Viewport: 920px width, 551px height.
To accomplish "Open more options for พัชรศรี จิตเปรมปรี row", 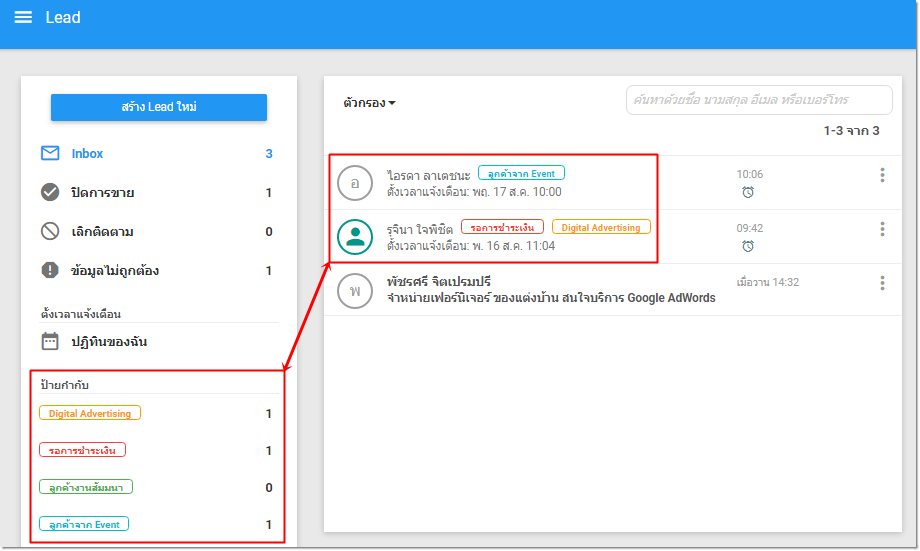I will (882, 283).
